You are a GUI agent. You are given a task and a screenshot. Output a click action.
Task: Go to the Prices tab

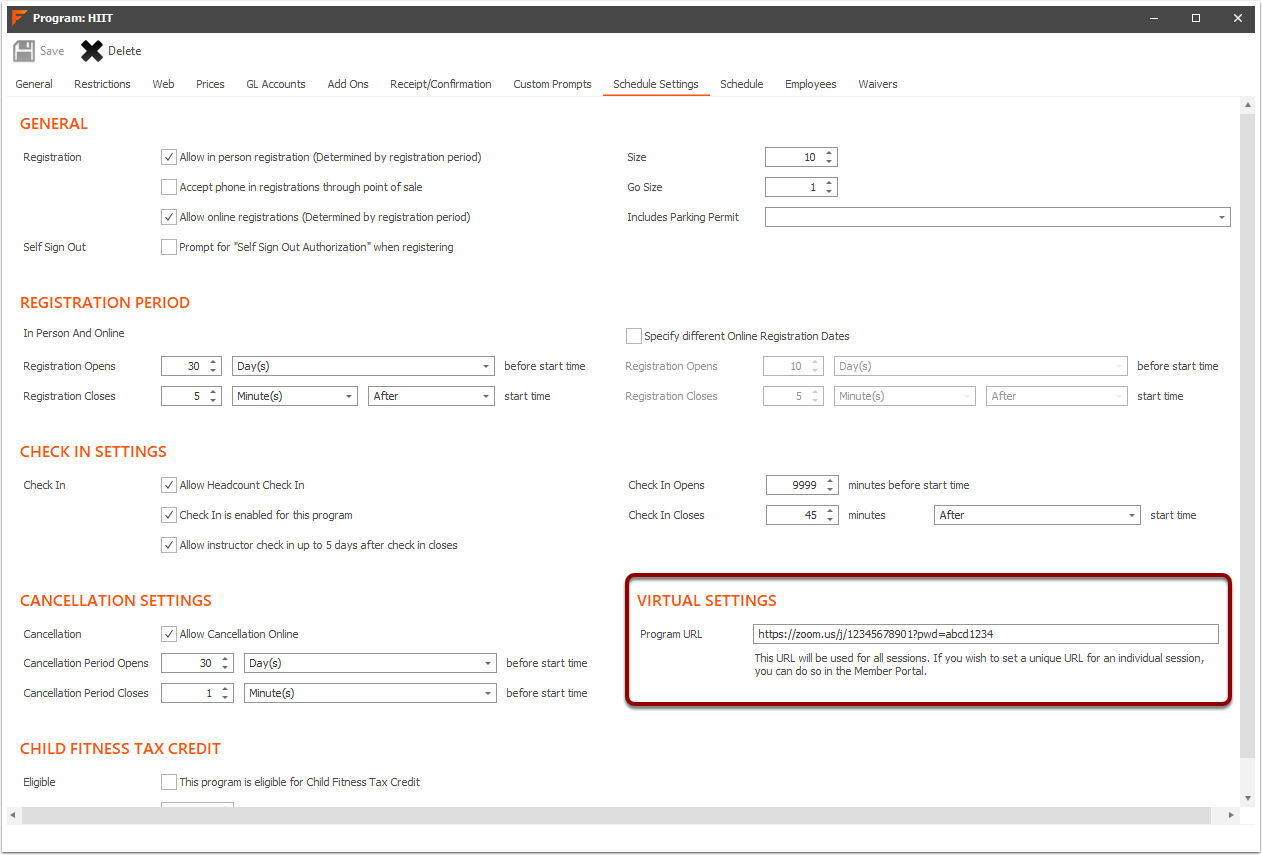[x=210, y=84]
